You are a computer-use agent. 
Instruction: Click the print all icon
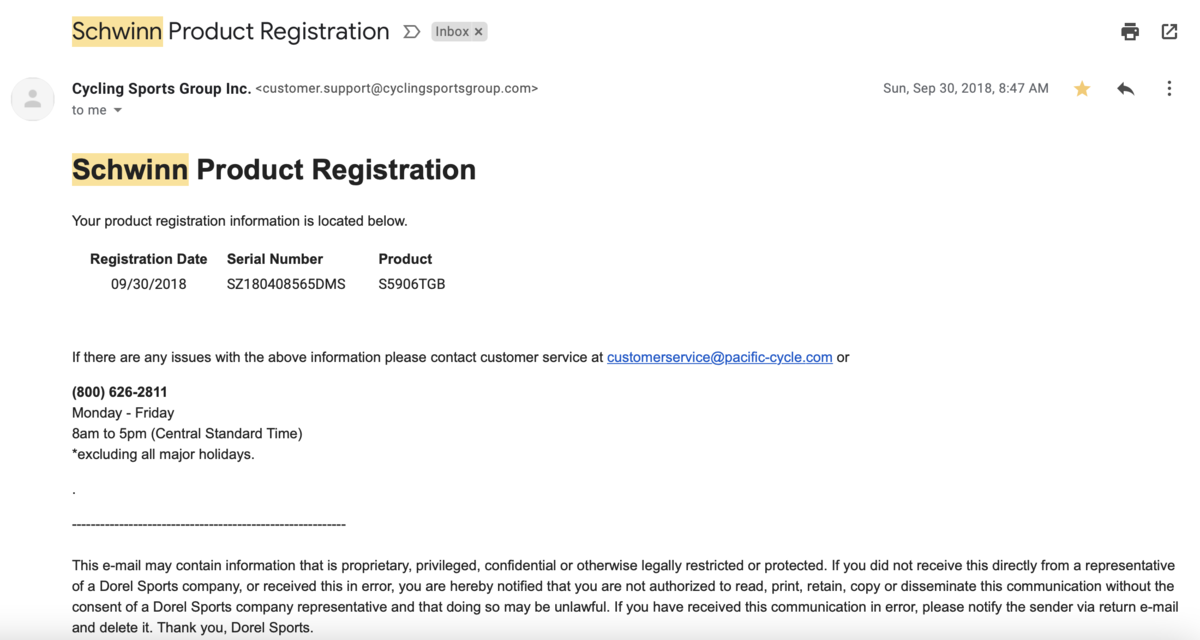pos(1130,32)
